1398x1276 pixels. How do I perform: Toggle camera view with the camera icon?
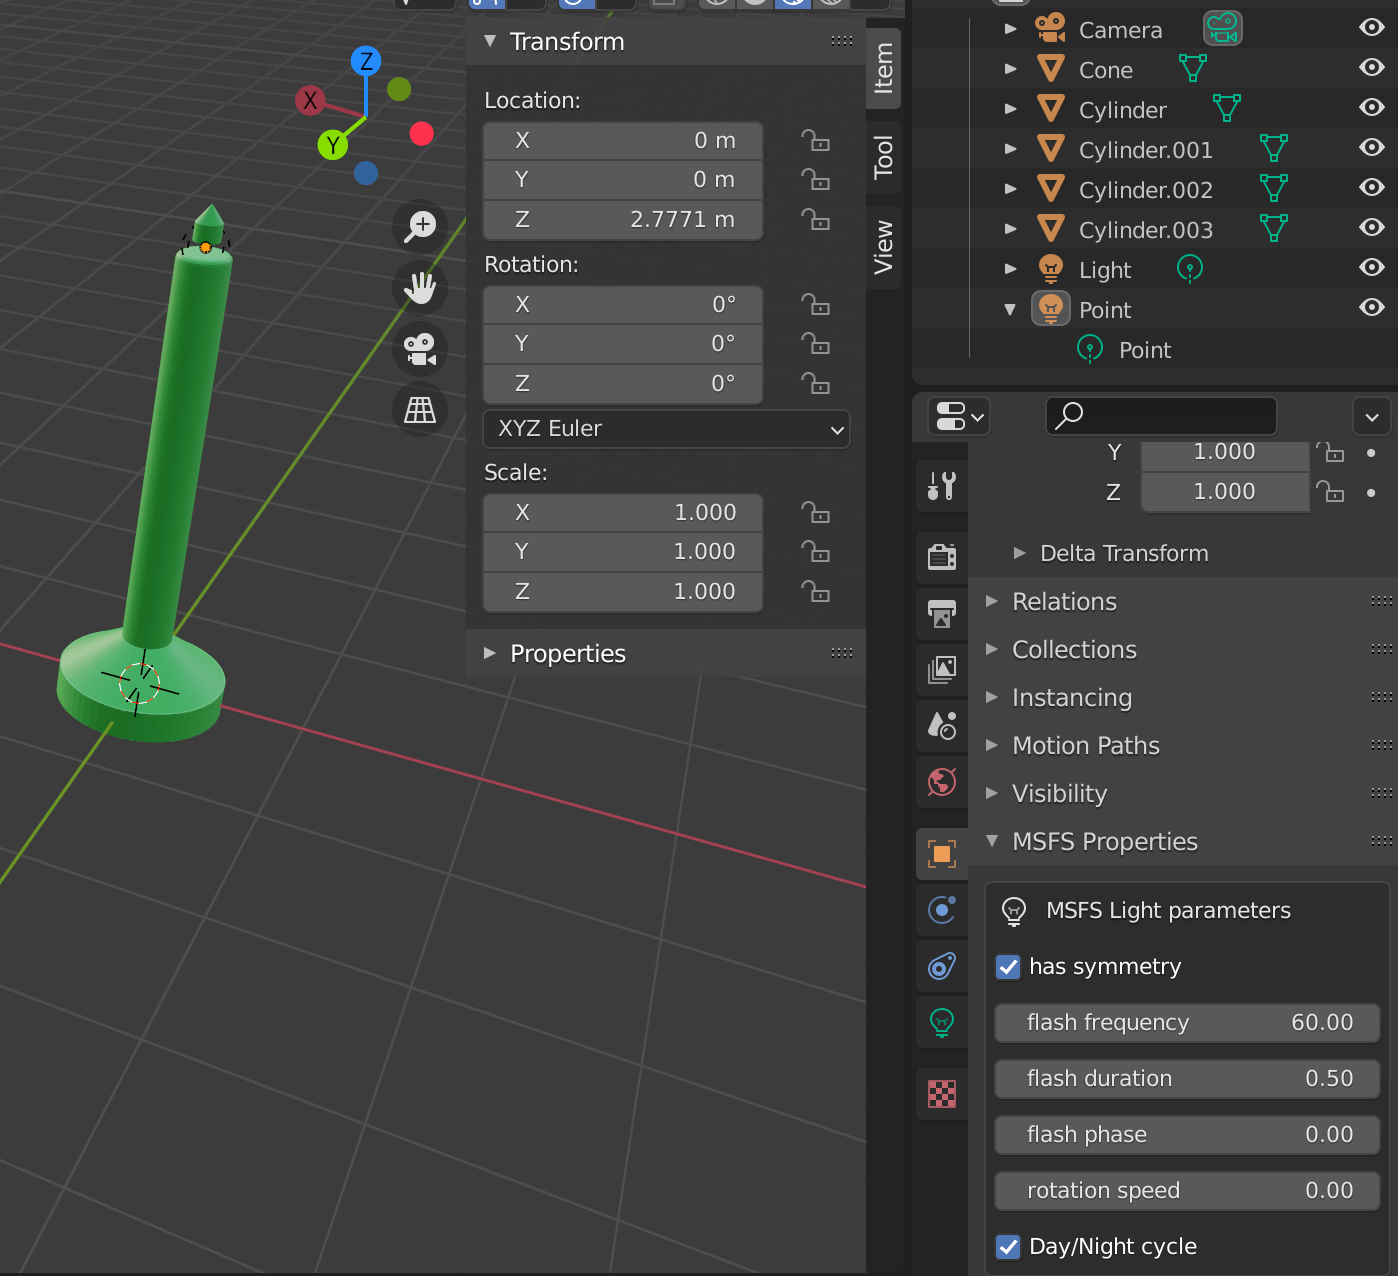pos(420,350)
